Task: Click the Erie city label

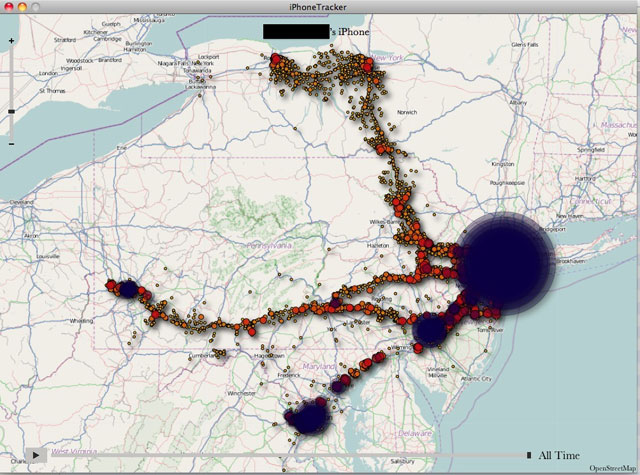Action: click(122, 147)
